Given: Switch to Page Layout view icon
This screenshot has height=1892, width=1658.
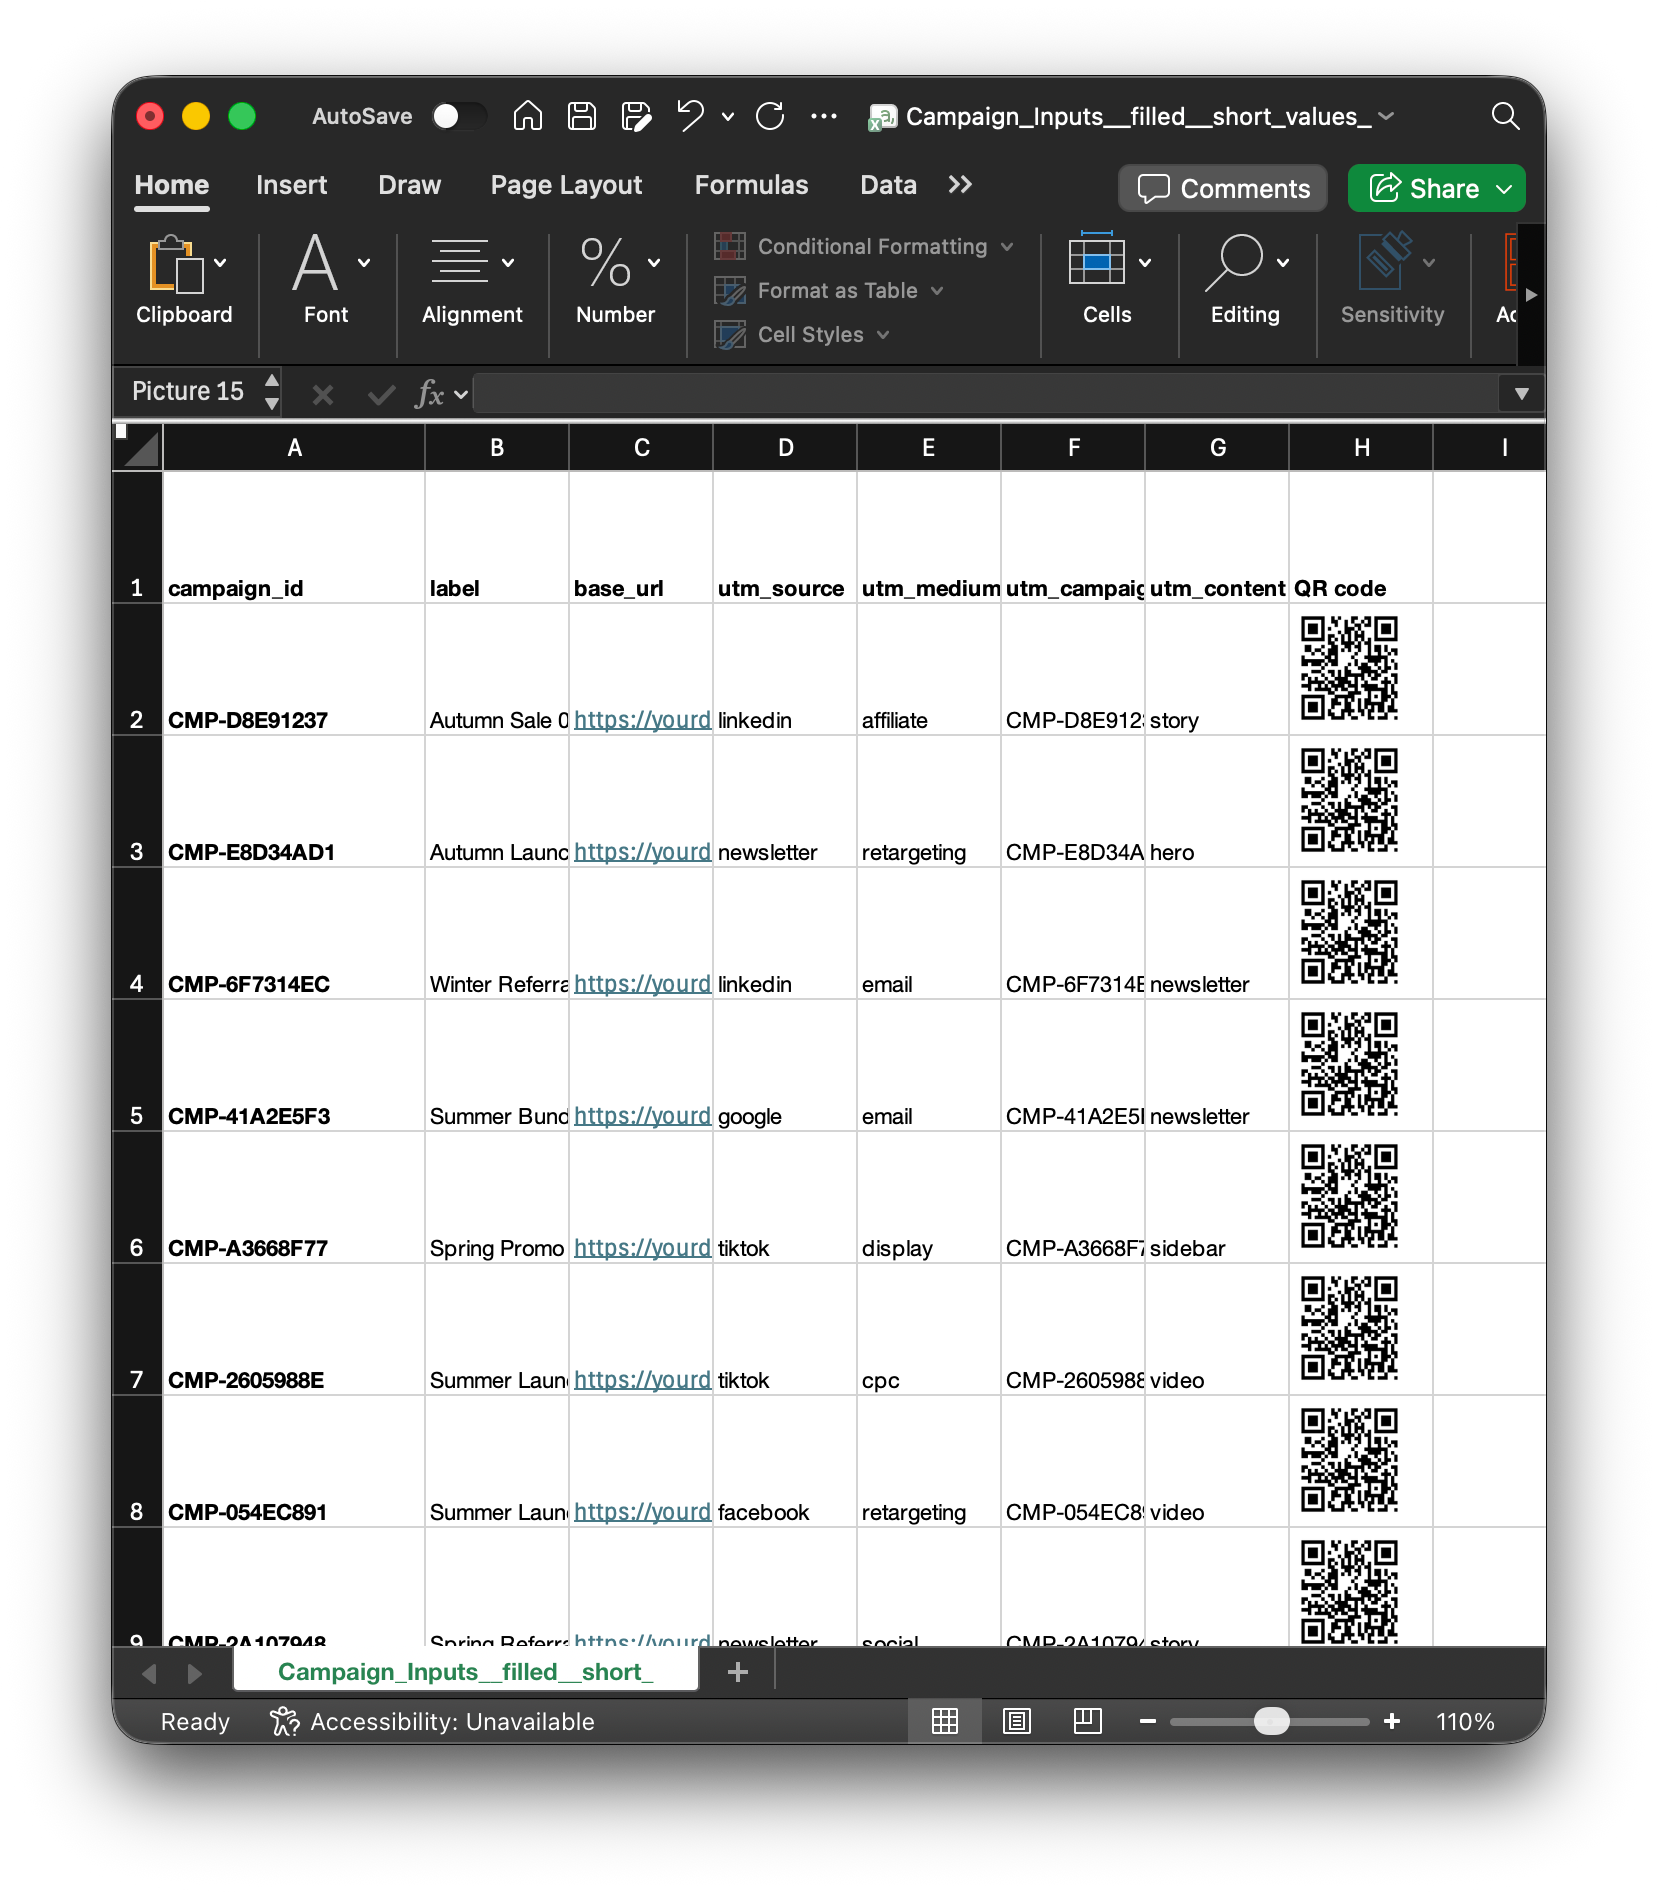Looking at the screenshot, I should (x=1017, y=1721).
